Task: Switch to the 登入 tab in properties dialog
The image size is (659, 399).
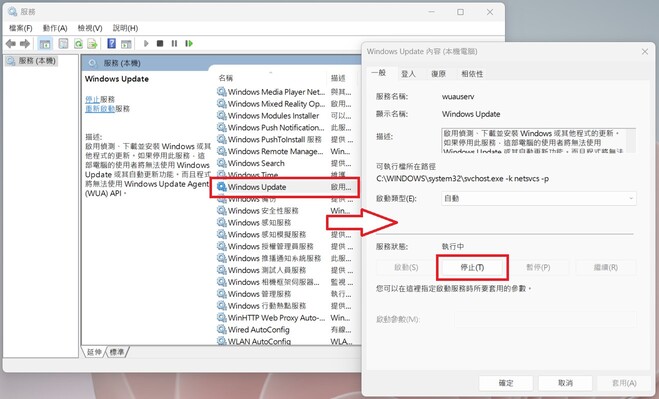Action: coord(408,74)
